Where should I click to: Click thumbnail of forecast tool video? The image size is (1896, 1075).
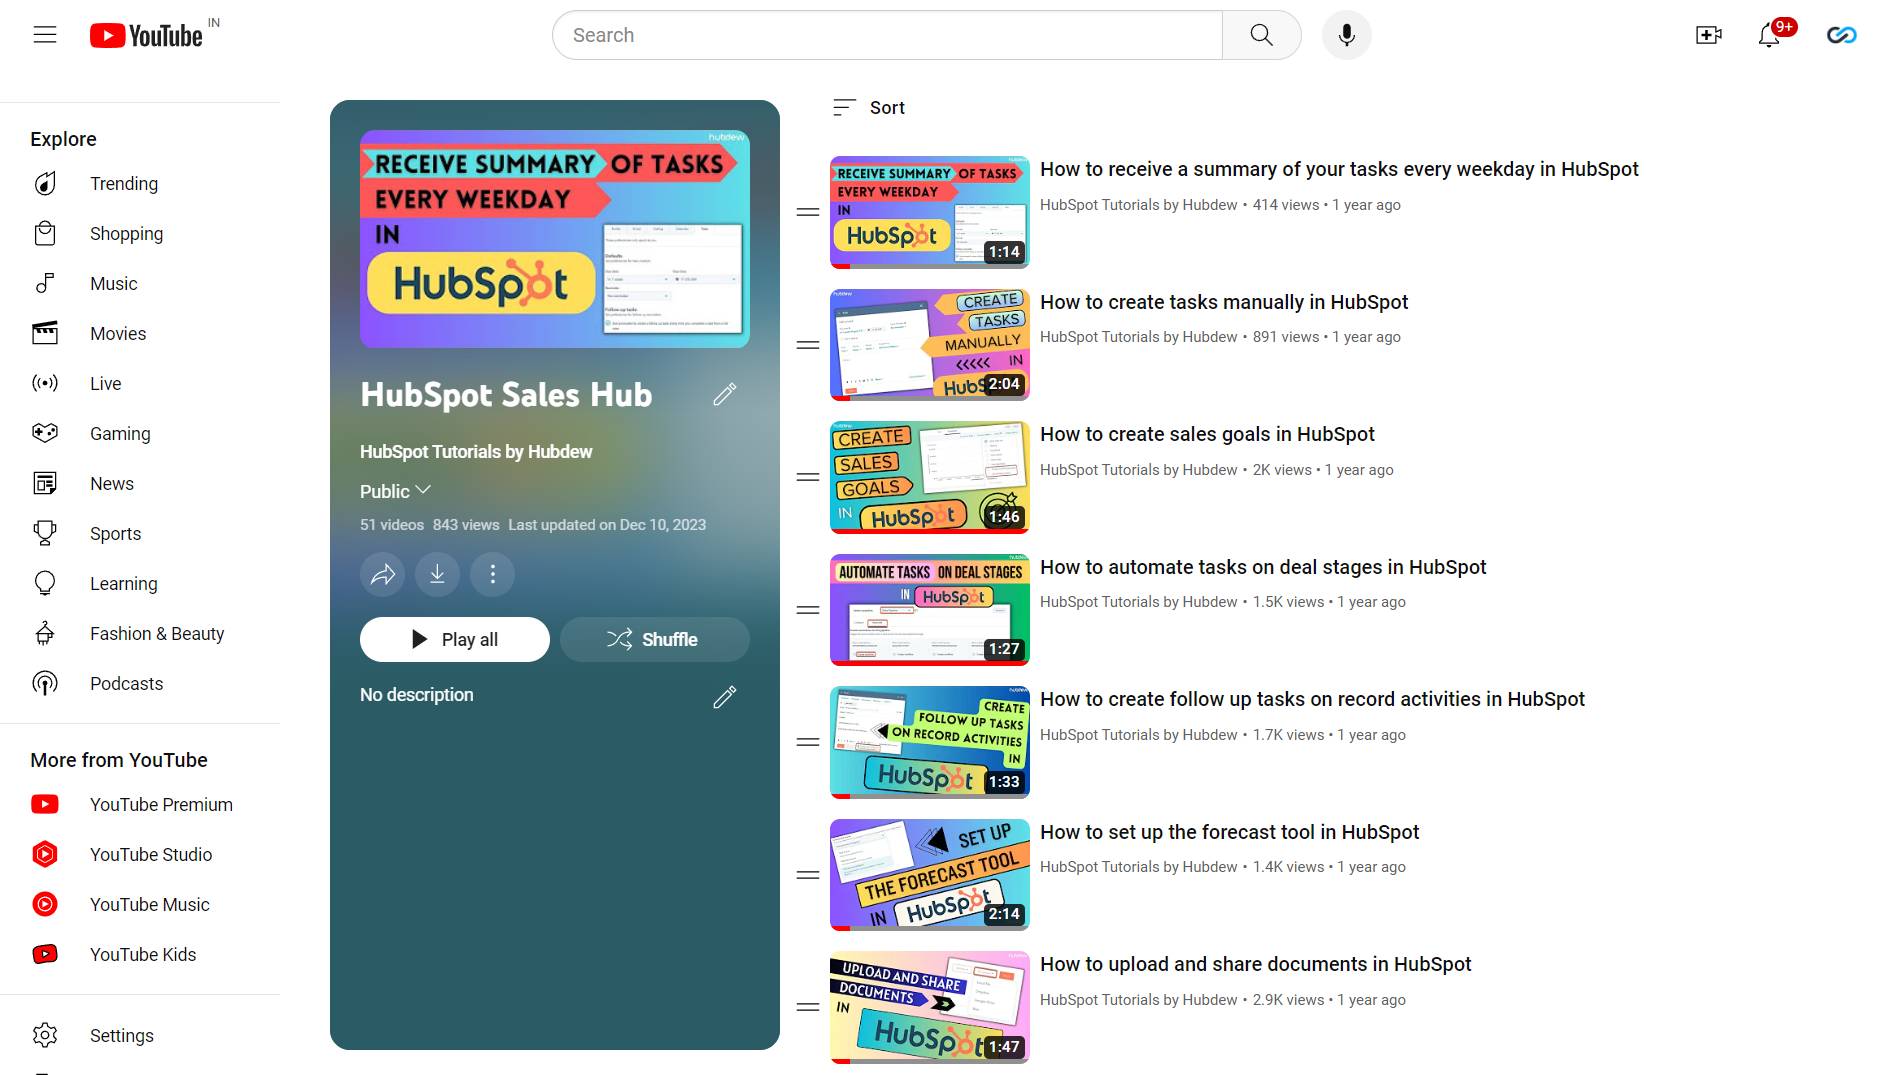click(930, 875)
